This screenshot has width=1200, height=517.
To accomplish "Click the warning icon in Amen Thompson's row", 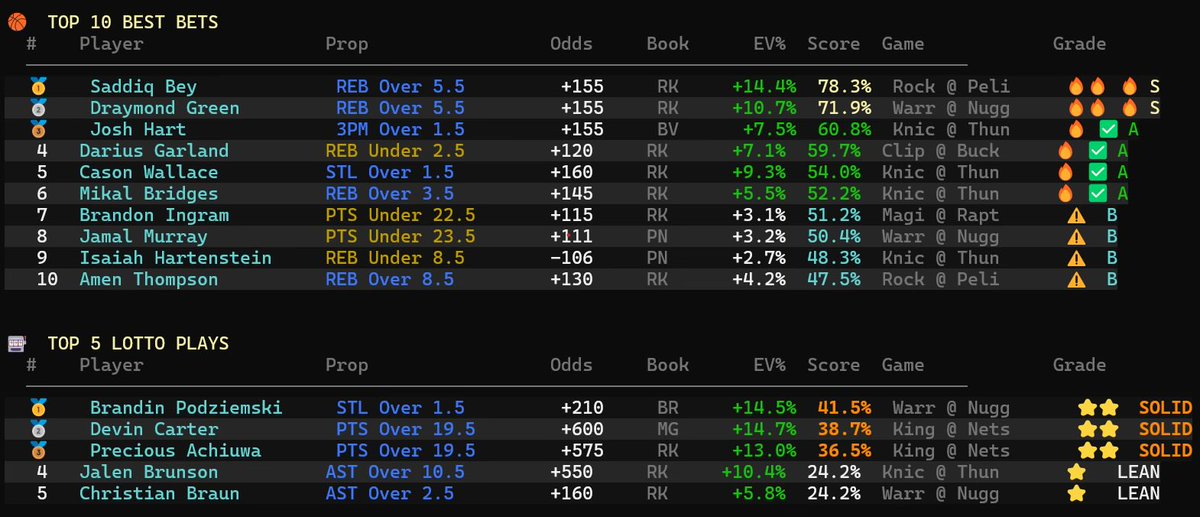I will click(1076, 279).
